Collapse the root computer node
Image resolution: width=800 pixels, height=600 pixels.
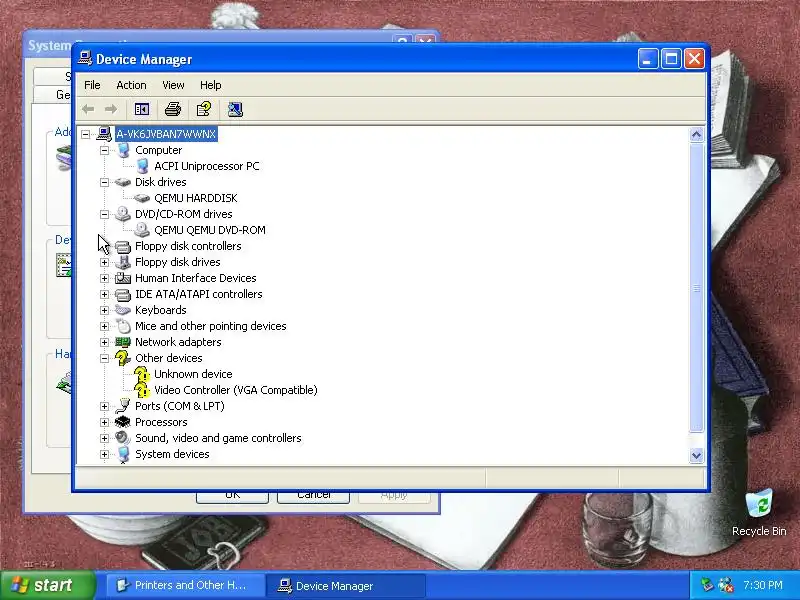coord(85,134)
